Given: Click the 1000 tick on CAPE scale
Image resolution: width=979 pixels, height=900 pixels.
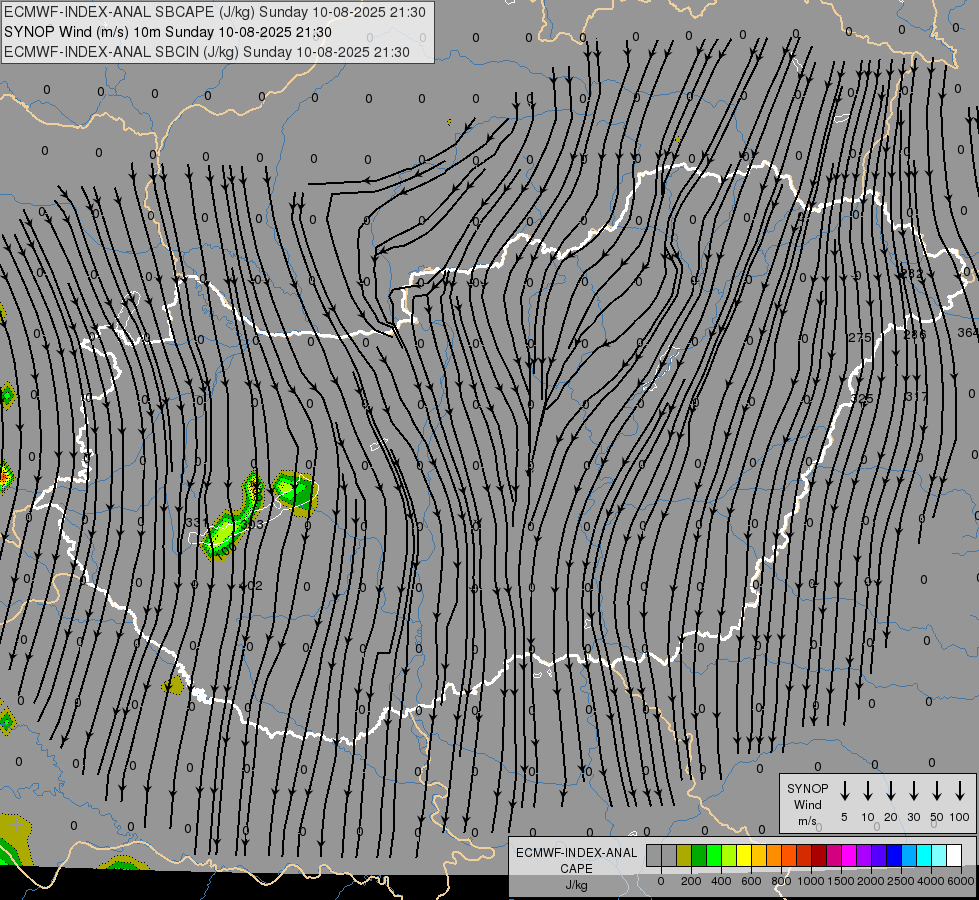Looking at the screenshot, I should coord(811,881).
